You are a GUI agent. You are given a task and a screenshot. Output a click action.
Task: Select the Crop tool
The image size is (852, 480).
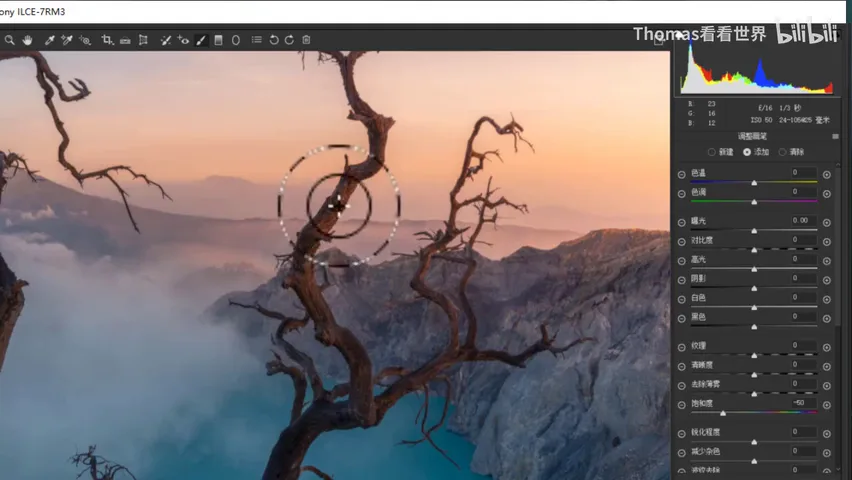(x=107, y=40)
